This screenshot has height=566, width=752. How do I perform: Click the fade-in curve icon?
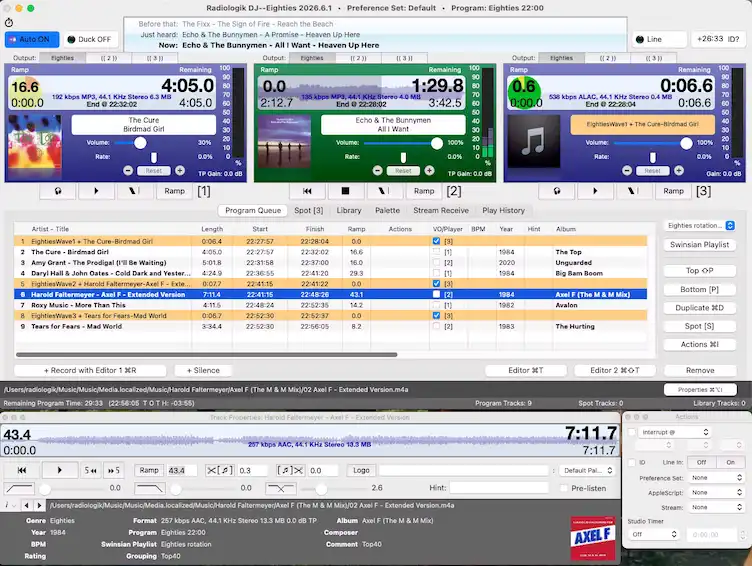[19, 488]
